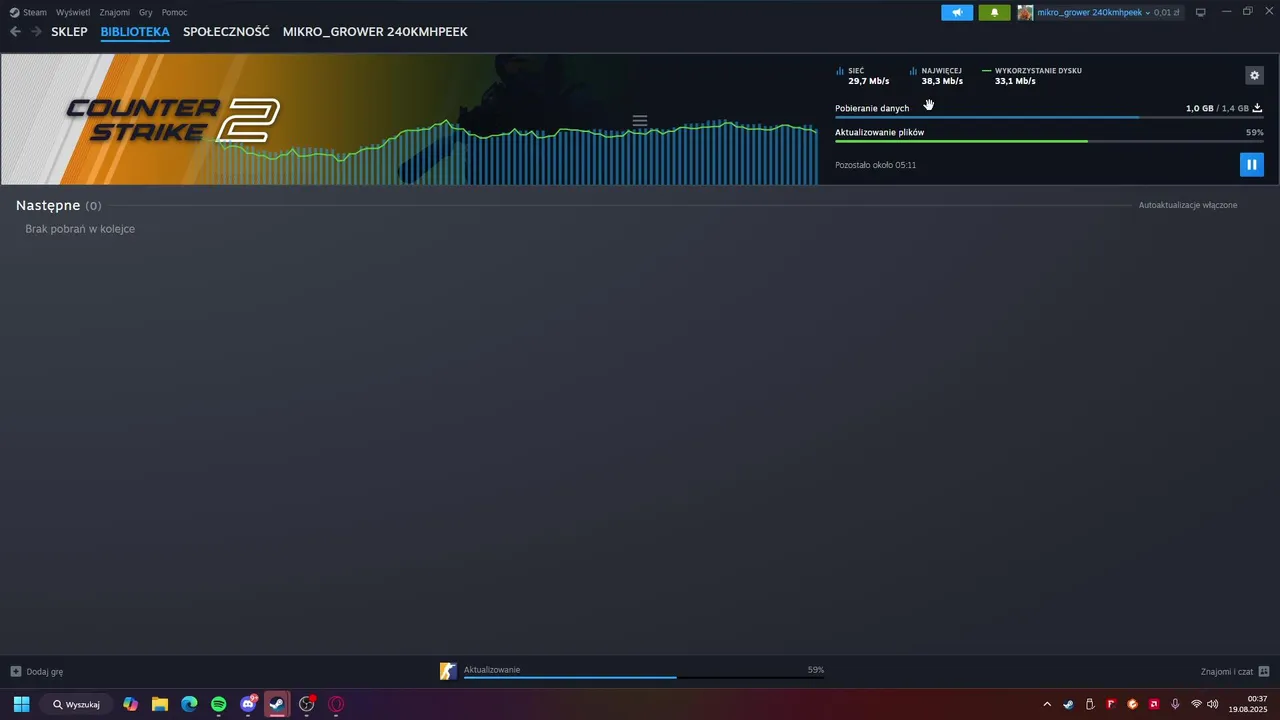The width and height of the screenshot is (1280, 720).
Task: Expand hidden system tray icons chevron
Action: tap(1047, 704)
